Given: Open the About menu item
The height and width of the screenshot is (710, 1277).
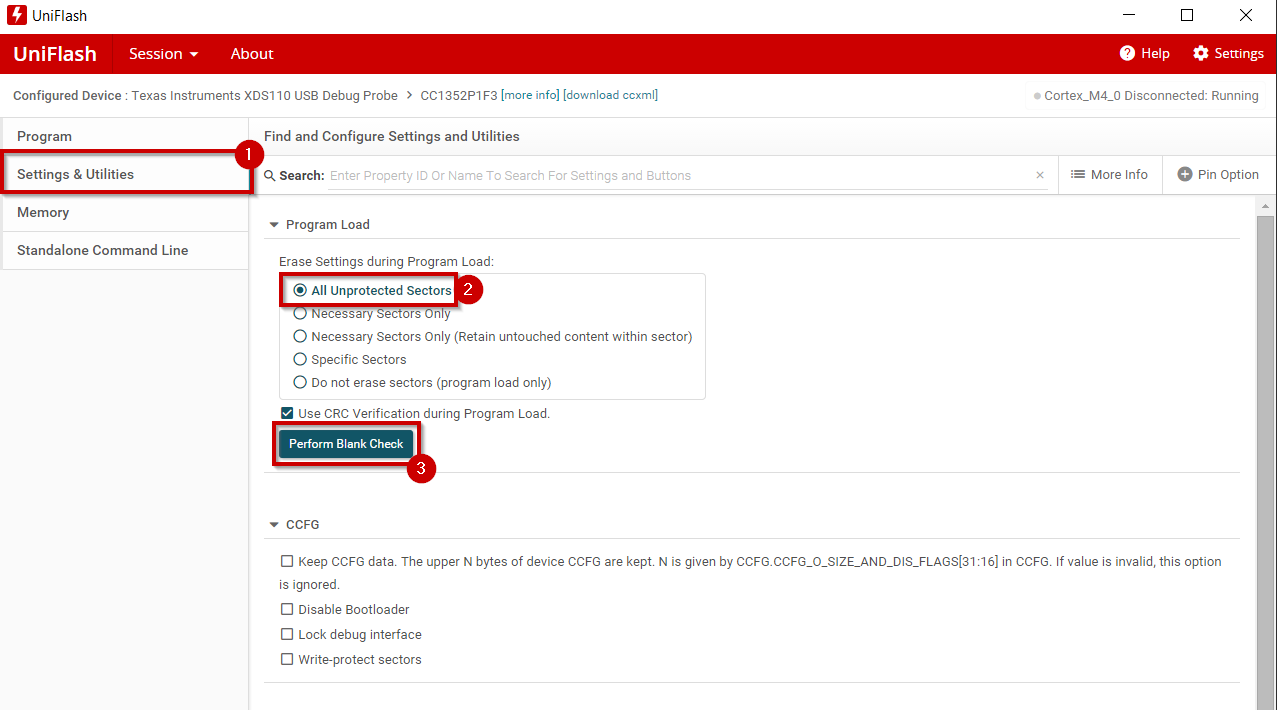Looking at the screenshot, I should click(252, 54).
